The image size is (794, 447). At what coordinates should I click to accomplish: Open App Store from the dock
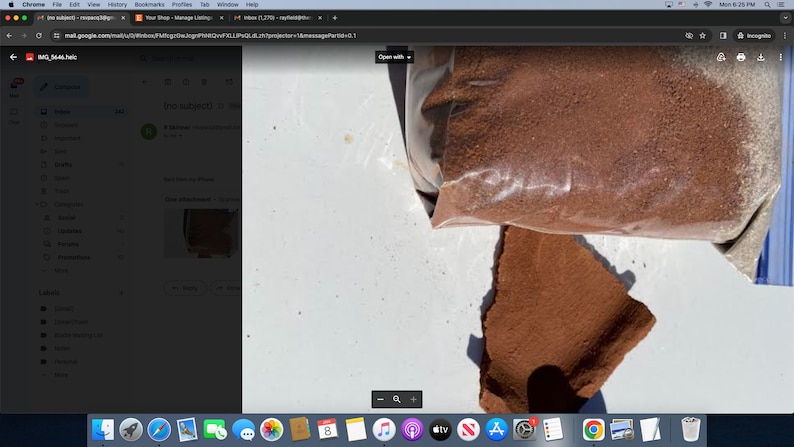[496, 430]
